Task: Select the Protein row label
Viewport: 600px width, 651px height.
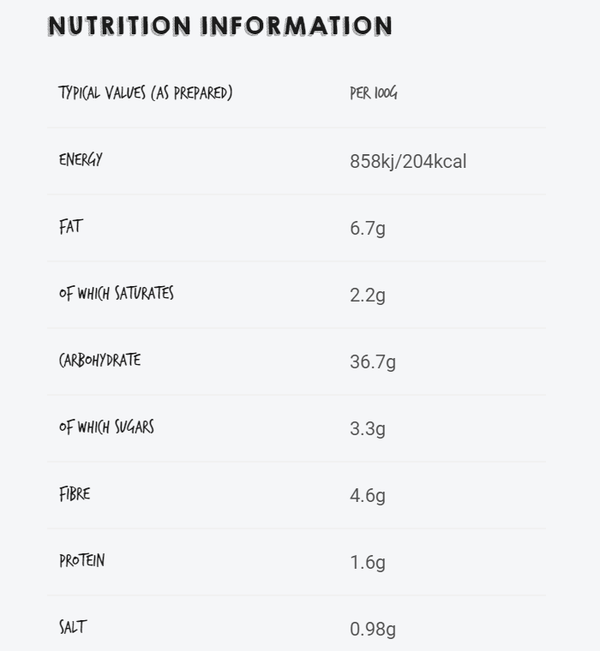Action: 82,561
